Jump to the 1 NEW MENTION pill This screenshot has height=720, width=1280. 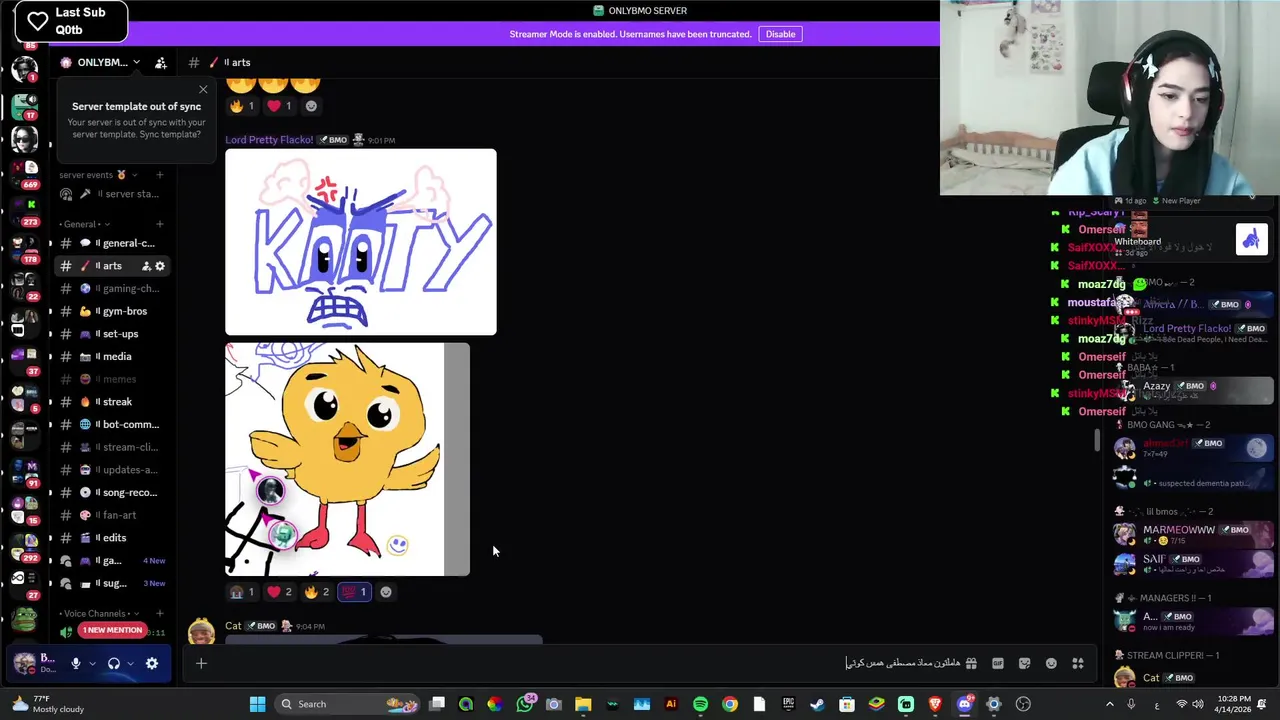pos(112,630)
